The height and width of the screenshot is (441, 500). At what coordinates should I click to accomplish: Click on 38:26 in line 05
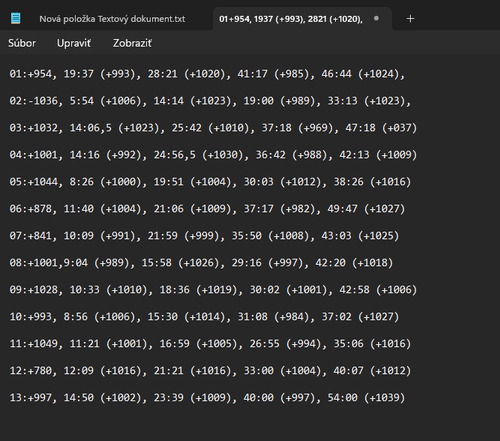[x=348, y=182]
